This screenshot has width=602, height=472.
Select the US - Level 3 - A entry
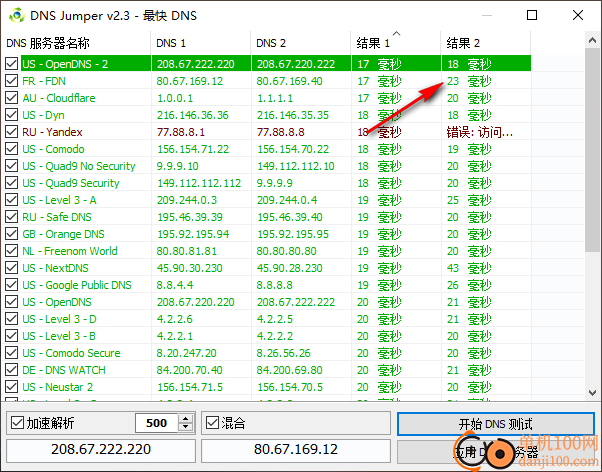(59, 200)
